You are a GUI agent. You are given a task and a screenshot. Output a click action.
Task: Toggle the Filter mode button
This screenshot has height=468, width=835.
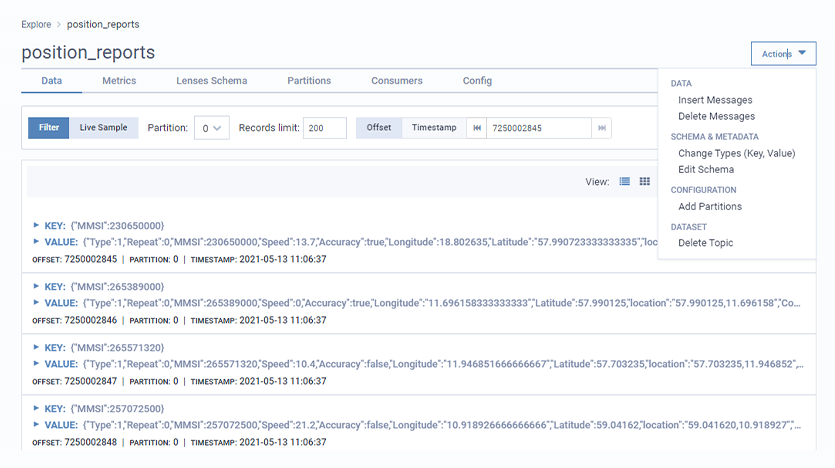pyautogui.click(x=48, y=128)
